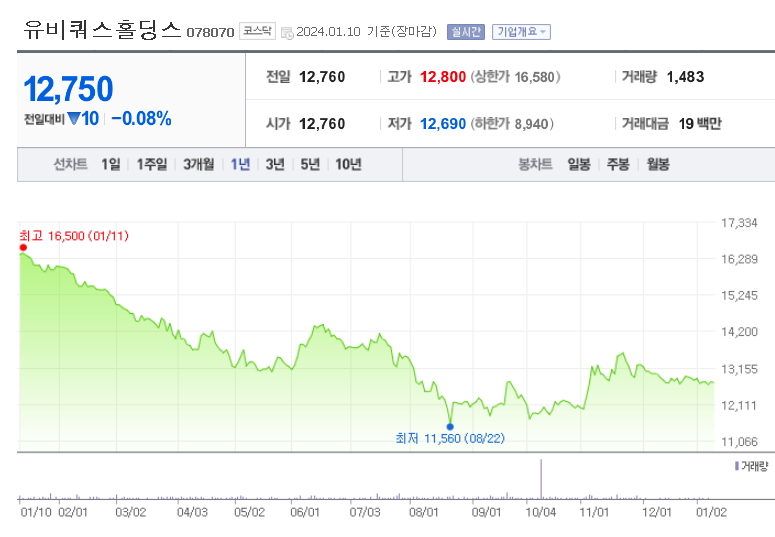
Task: Click the 11/01 x-axis date label
Action: click(594, 512)
